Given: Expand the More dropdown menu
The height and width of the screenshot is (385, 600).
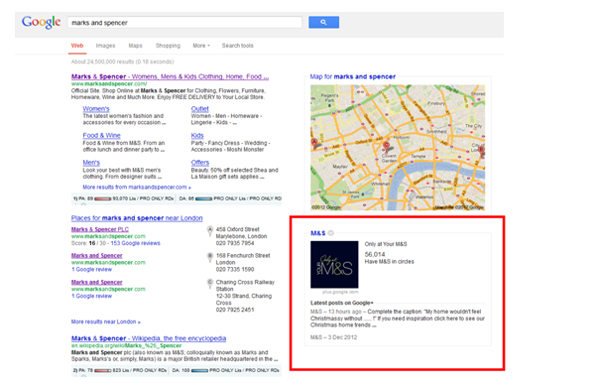Looking at the screenshot, I should (201, 46).
